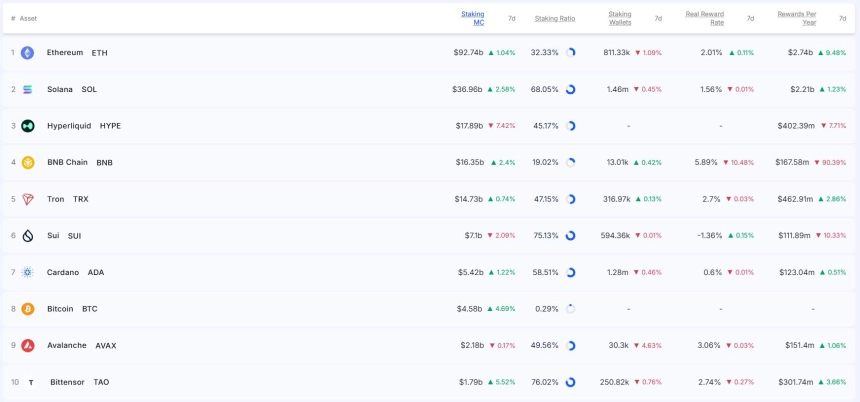
Task: Click the Ethereum logo icon
Action: point(27,53)
